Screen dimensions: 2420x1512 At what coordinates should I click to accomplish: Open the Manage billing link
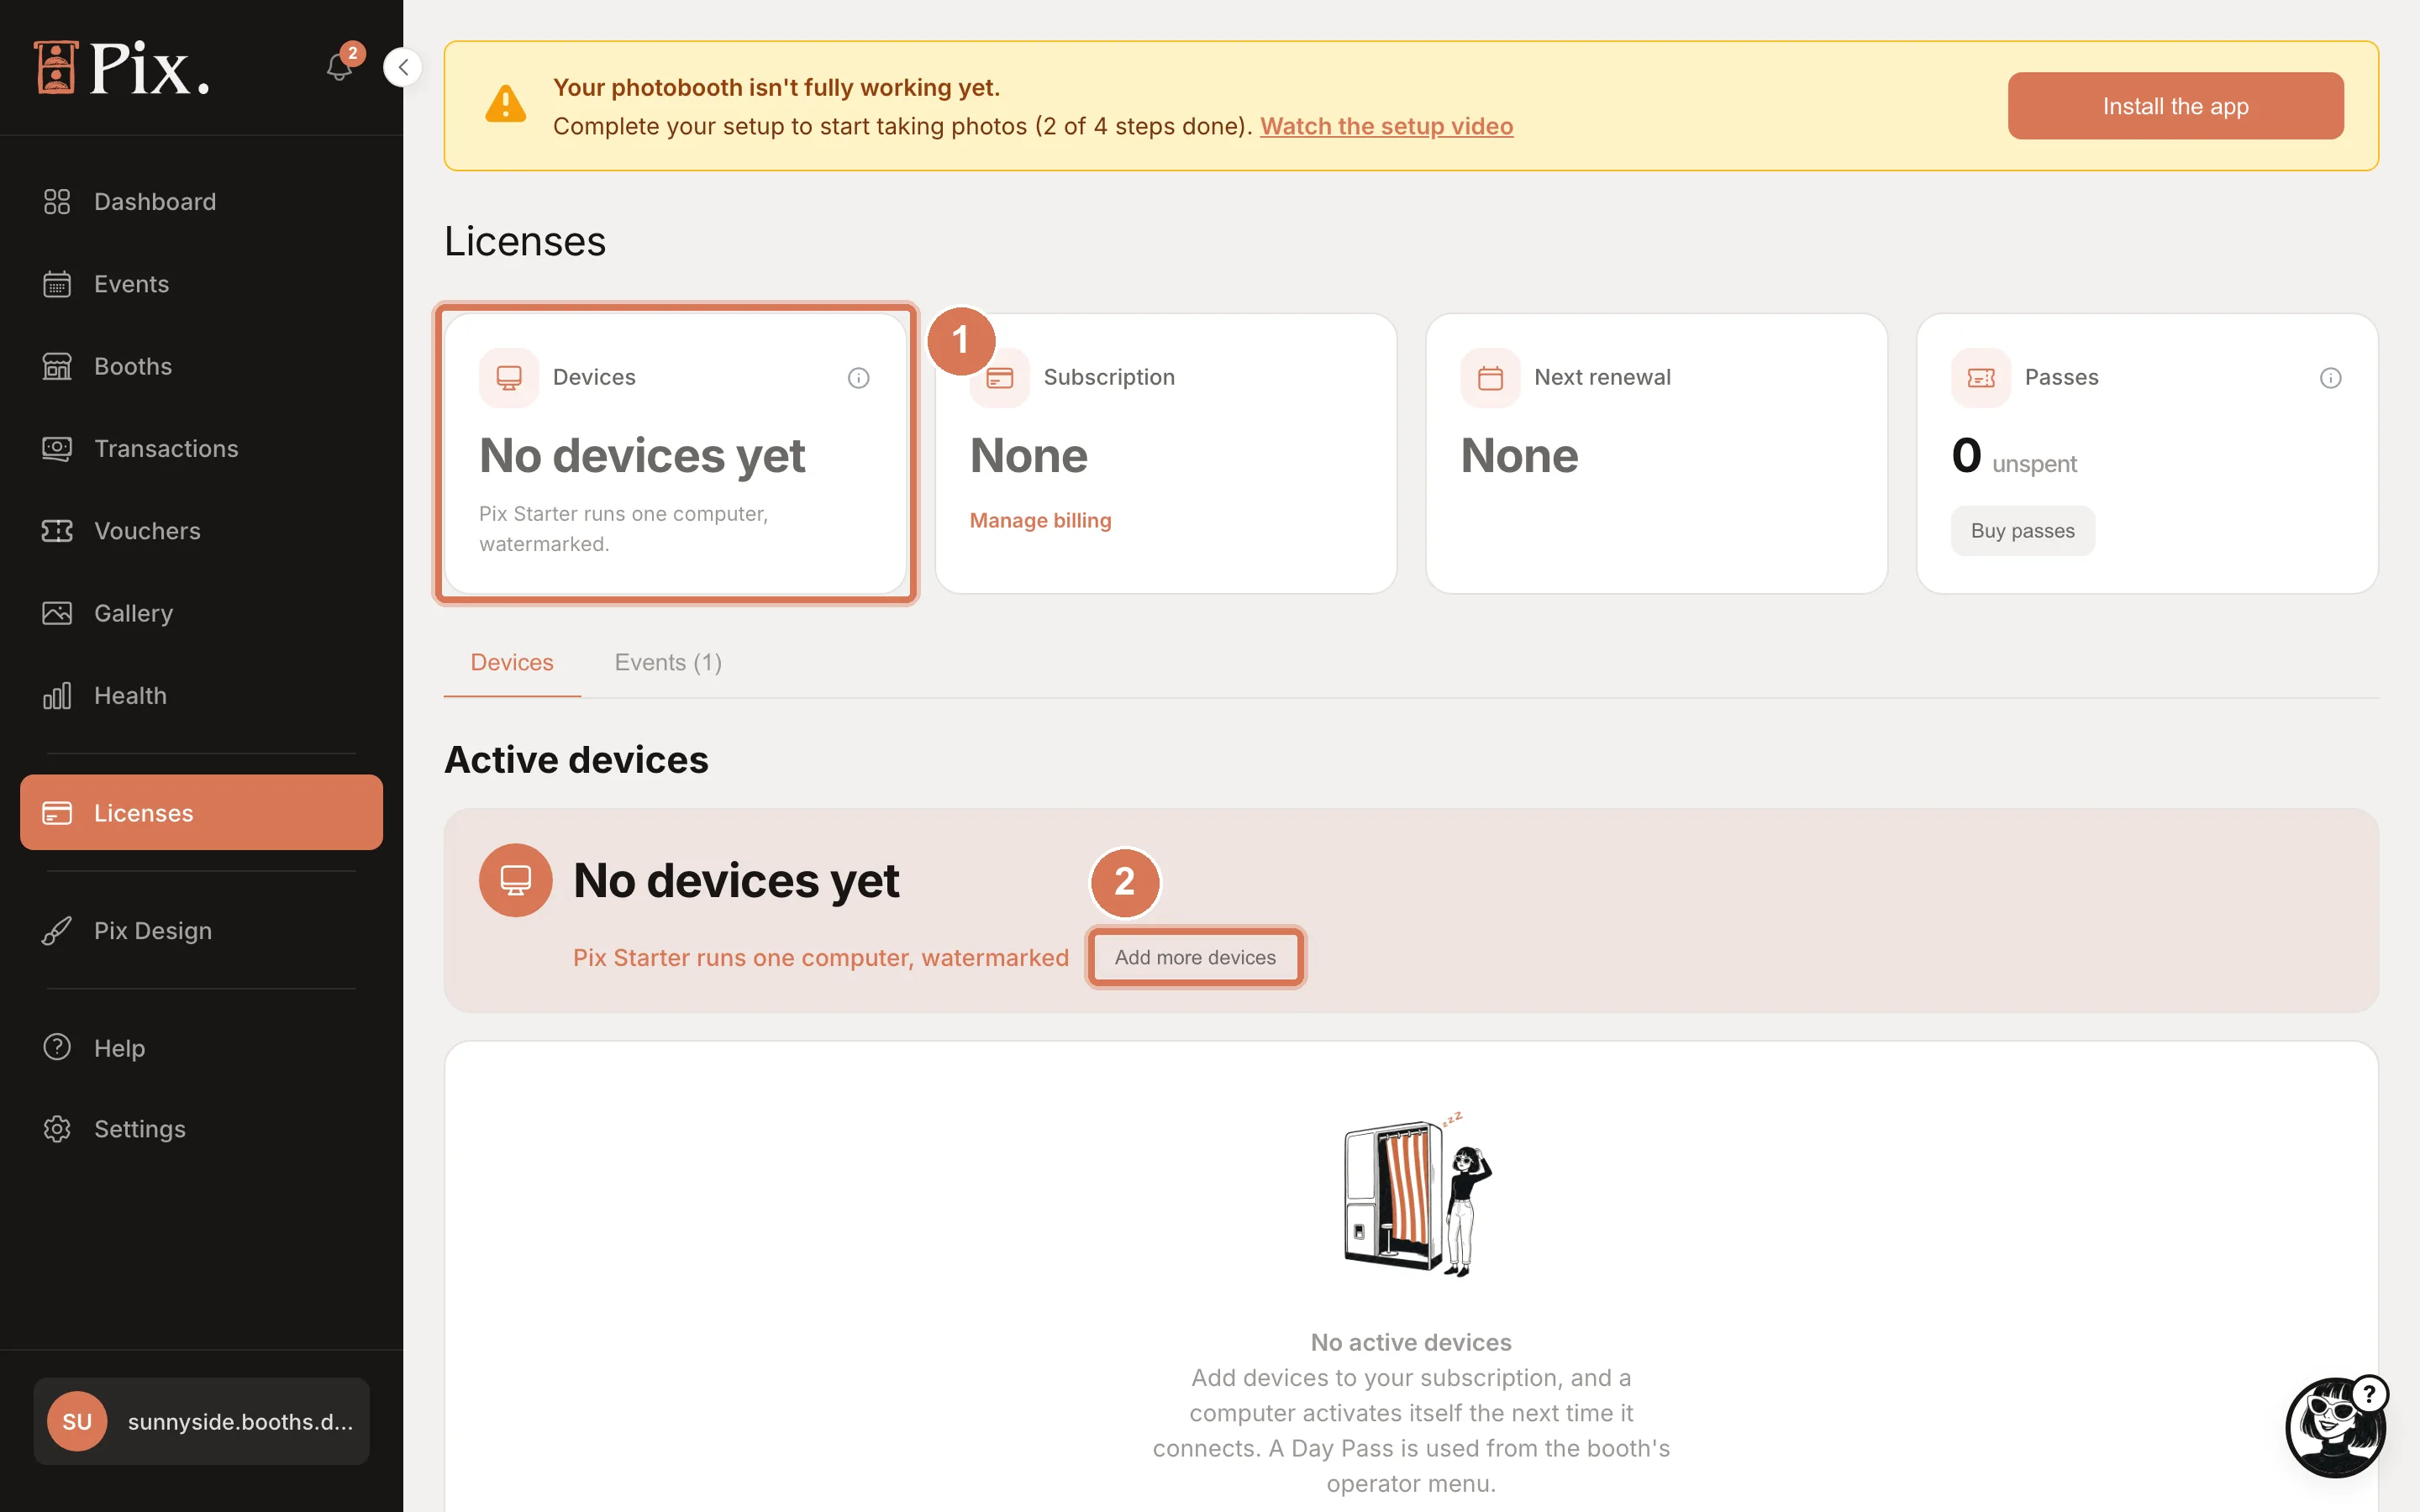[1040, 520]
